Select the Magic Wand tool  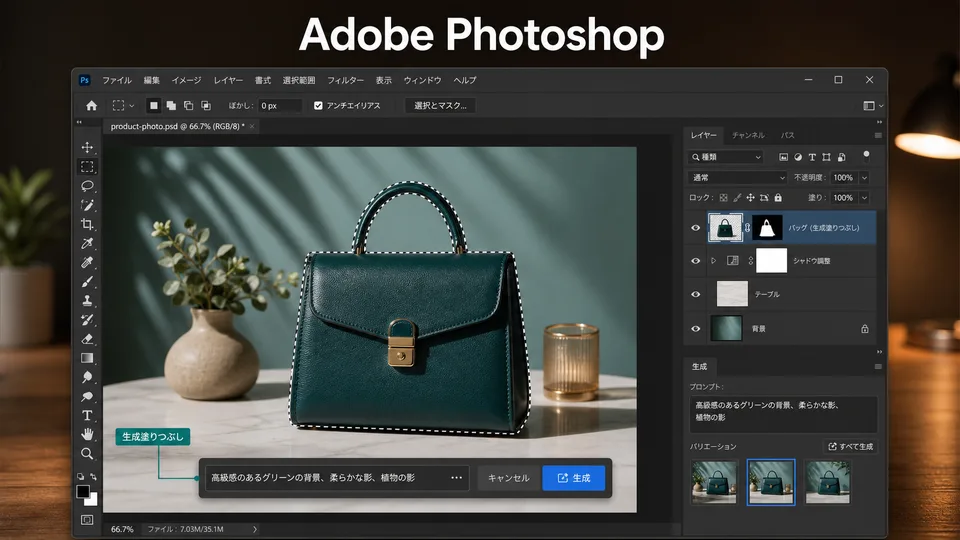(87, 204)
